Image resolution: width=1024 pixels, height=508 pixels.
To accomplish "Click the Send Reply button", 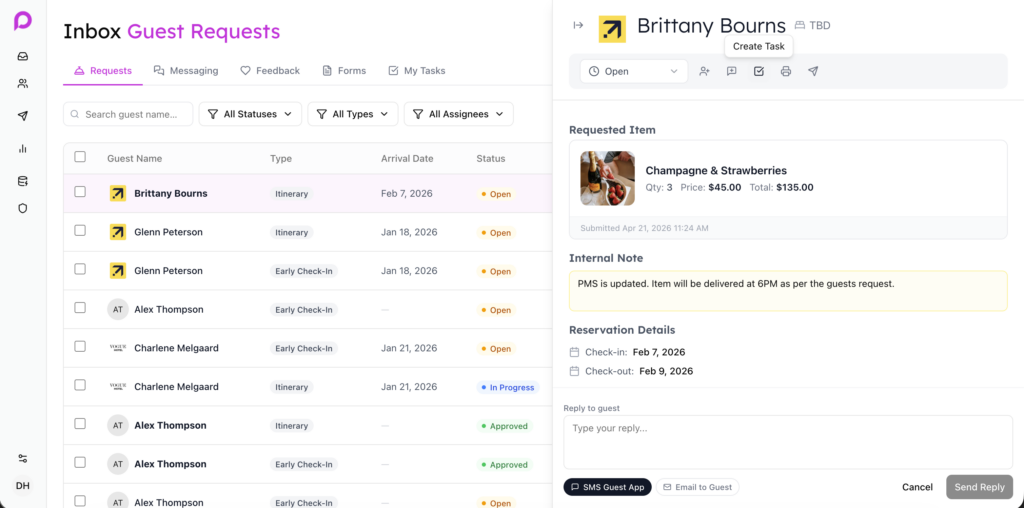I will 979,487.
